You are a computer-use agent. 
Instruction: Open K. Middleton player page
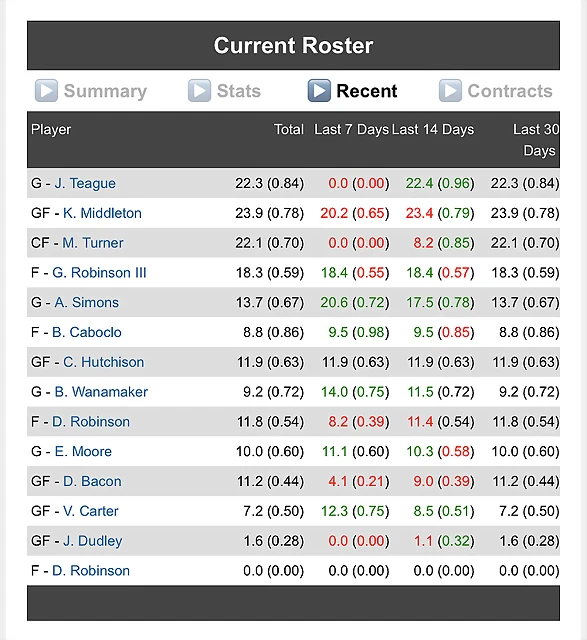[102, 213]
